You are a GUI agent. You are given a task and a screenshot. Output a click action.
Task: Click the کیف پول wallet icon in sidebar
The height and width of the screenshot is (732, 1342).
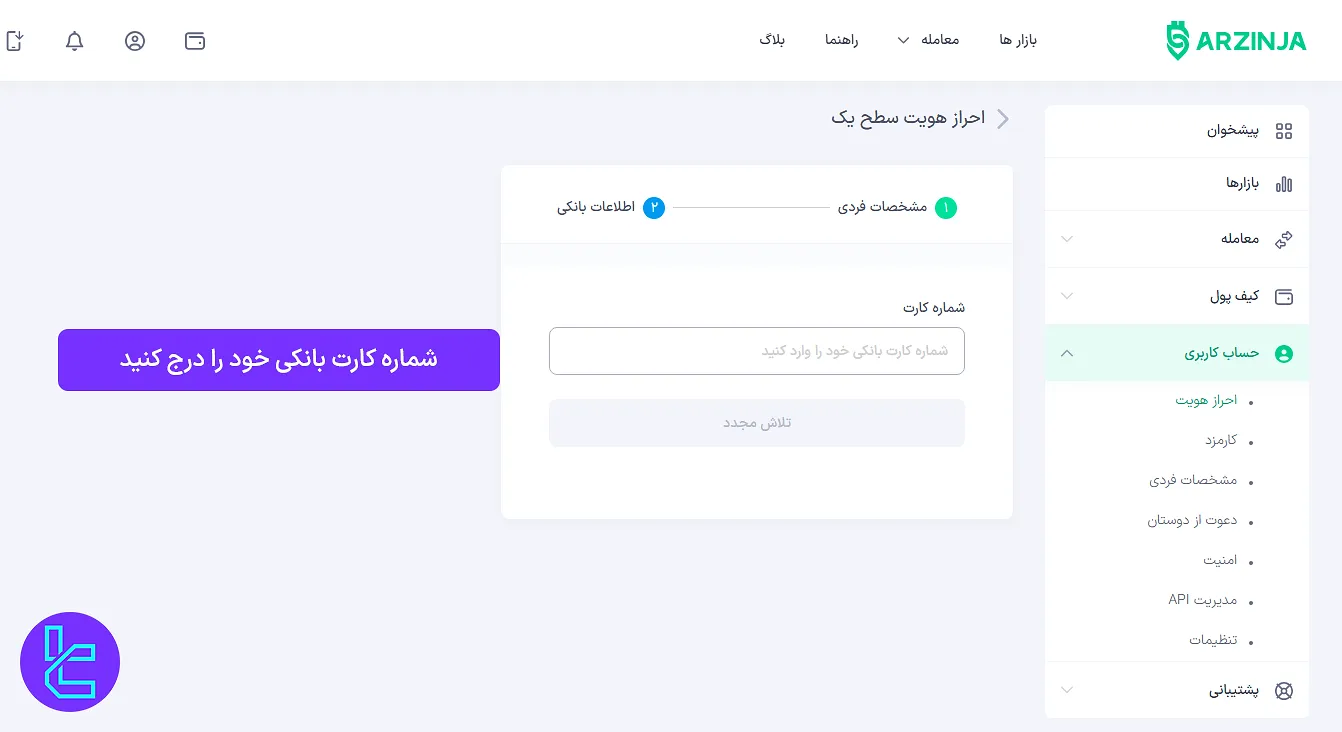point(1285,296)
